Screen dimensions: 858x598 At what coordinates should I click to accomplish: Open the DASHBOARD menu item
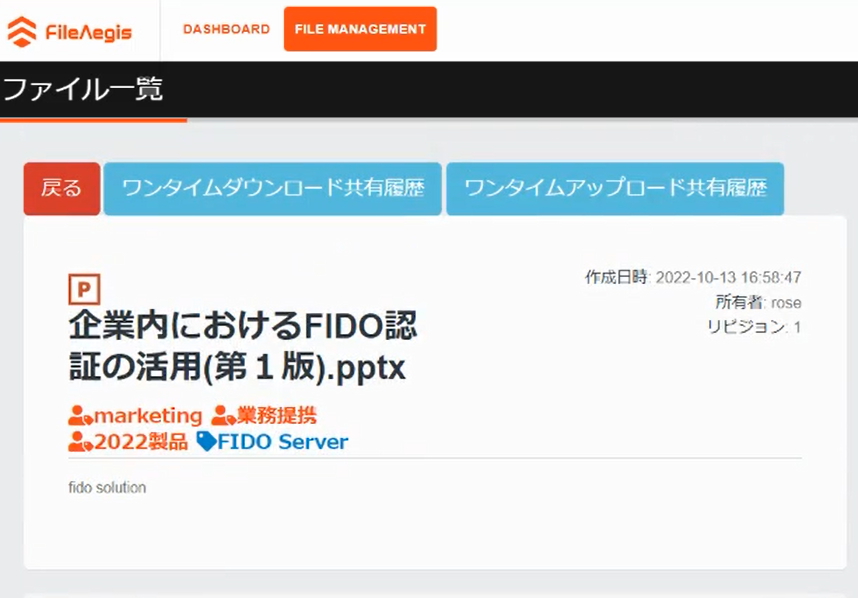pyautogui.click(x=227, y=29)
